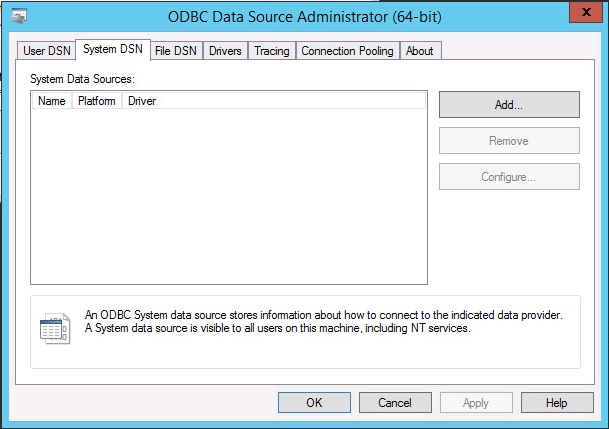The width and height of the screenshot is (609, 429).
Task: Select the System DSN tab
Action: click(113, 49)
